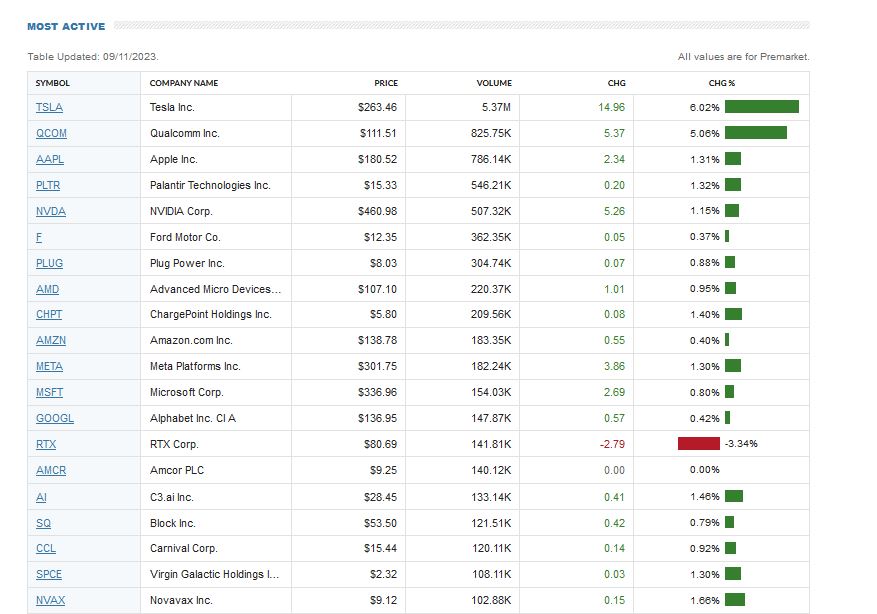Select the NVDA ticker link
Screen dimensions: 877x614
50,211
